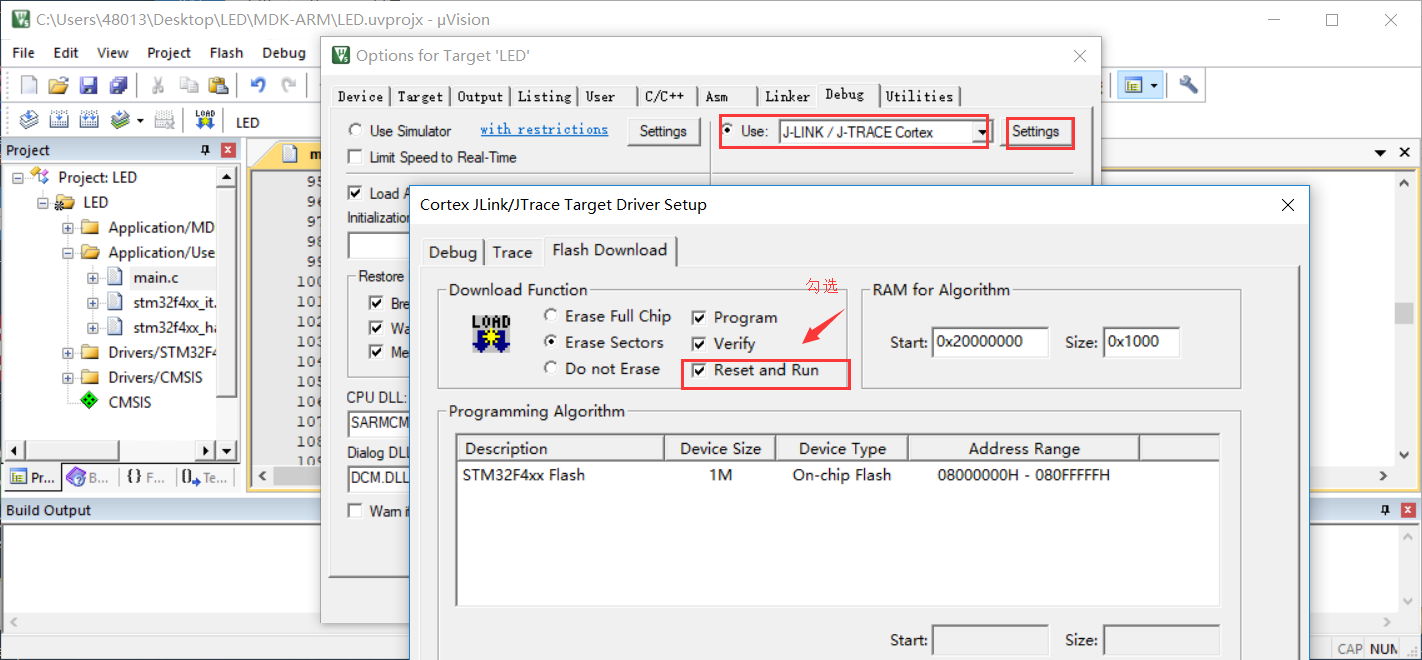Image resolution: width=1422 pixels, height=660 pixels.
Task: Close the Cortex JLink/JTrace Target Driver Setup
Action: pyautogui.click(x=1287, y=205)
